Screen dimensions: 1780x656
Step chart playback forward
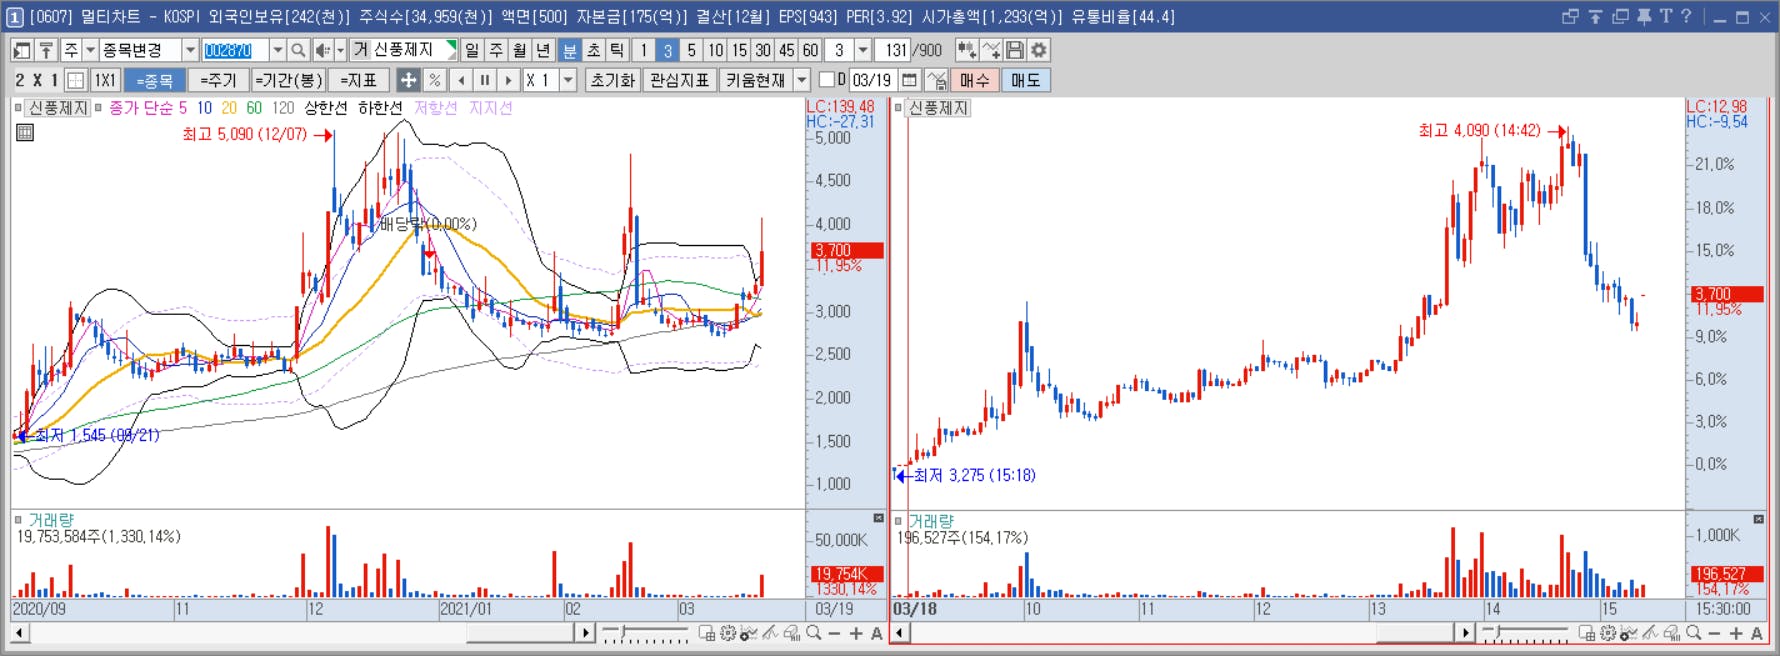pos(509,80)
